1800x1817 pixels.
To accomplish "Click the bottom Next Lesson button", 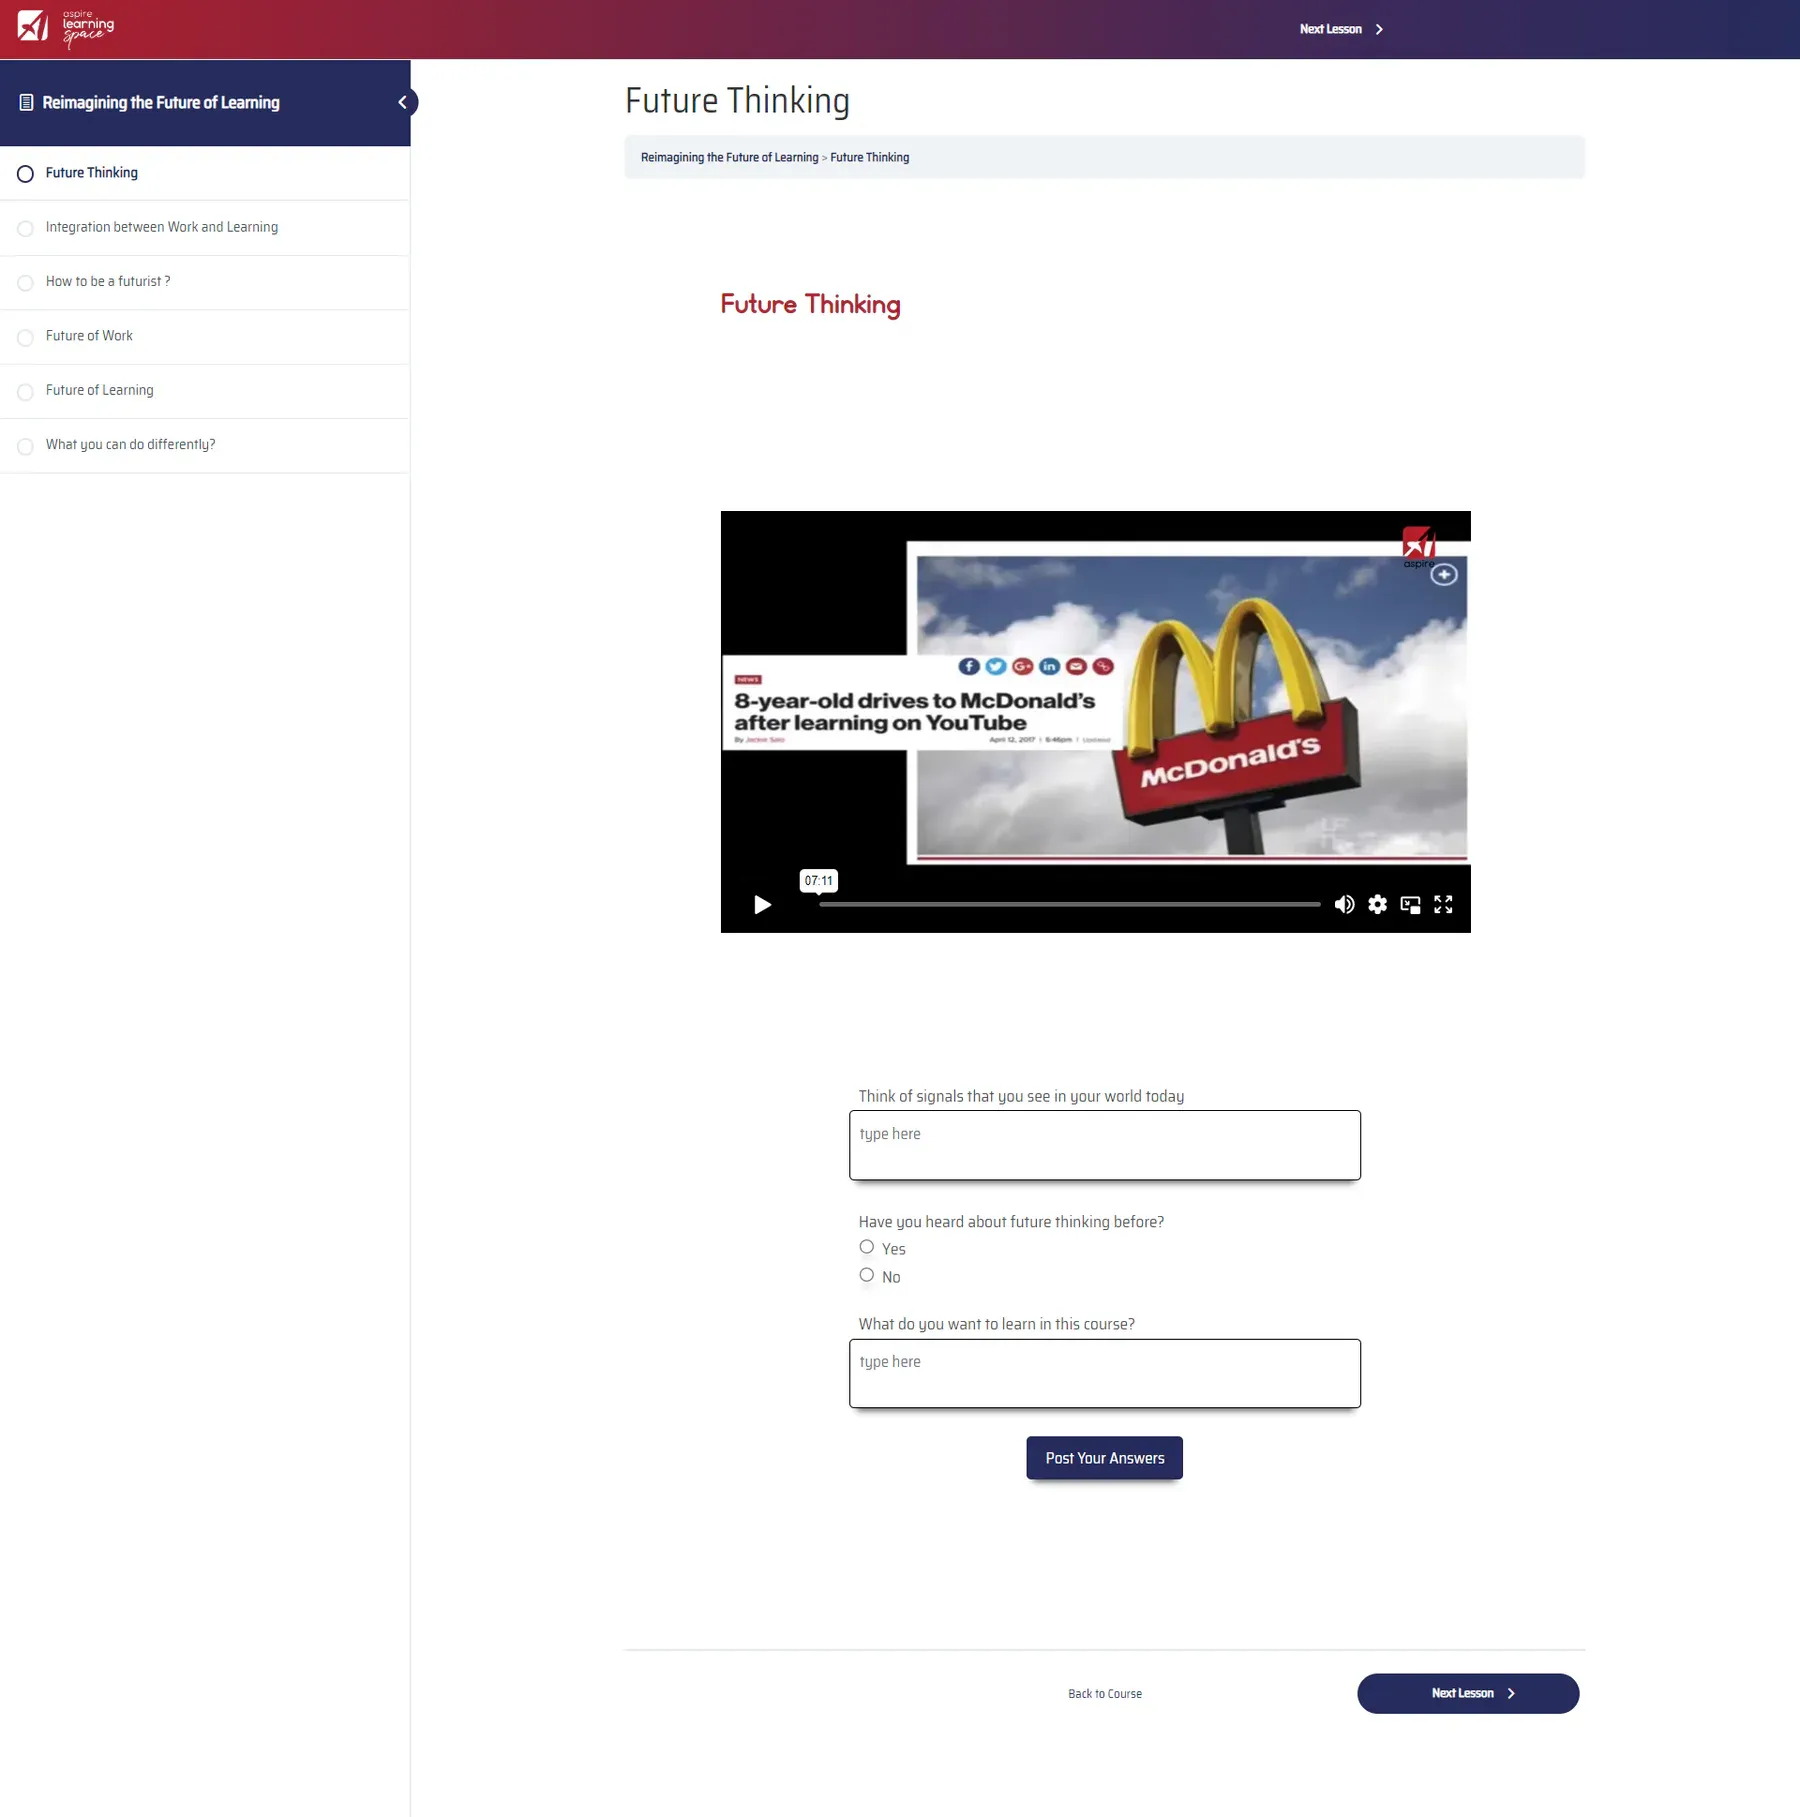I will tap(1467, 1693).
